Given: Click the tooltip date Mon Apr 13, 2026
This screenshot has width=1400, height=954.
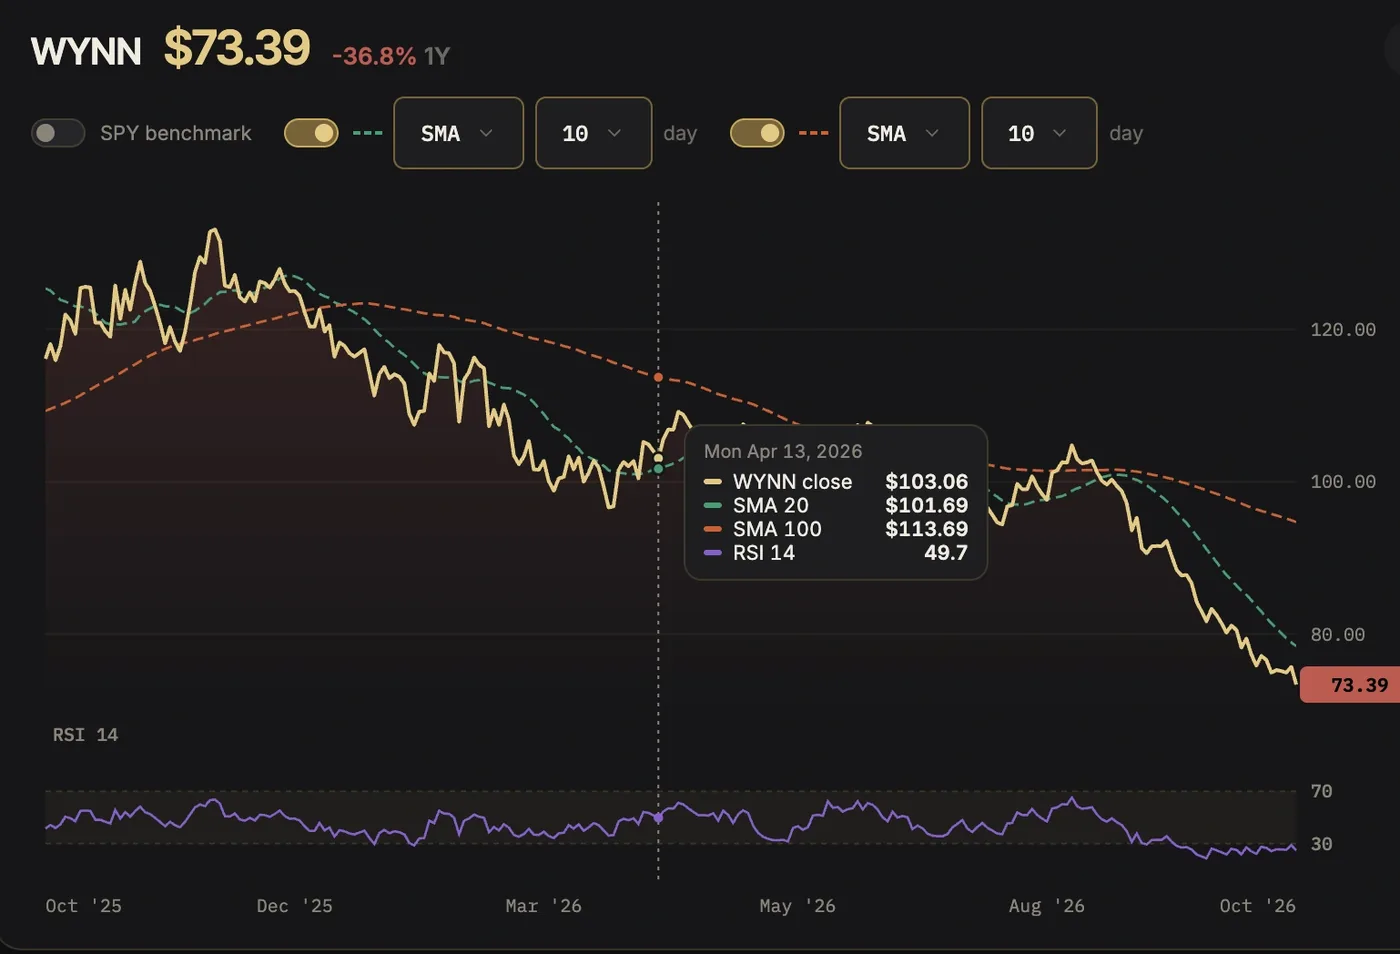Looking at the screenshot, I should [x=783, y=451].
